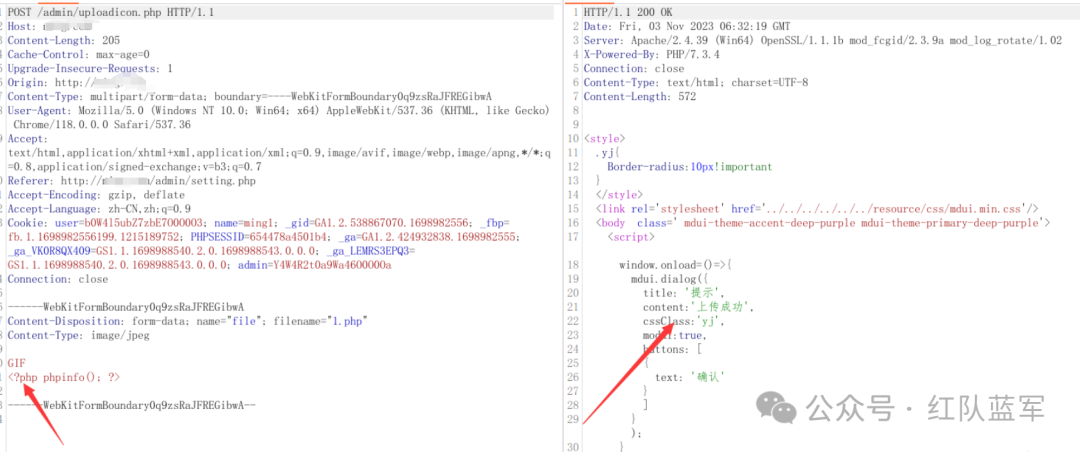Screen dimensions: 1080x452
Task: Select the .yj{ CSS selector line
Action: tap(608, 152)
